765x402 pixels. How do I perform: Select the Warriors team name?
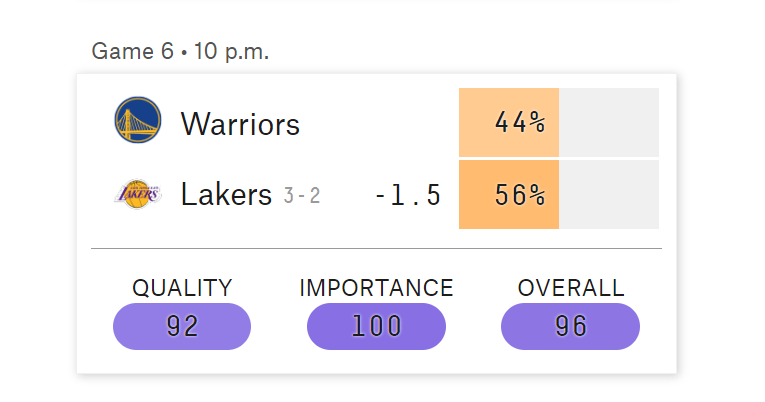click(x=240, y=124)
